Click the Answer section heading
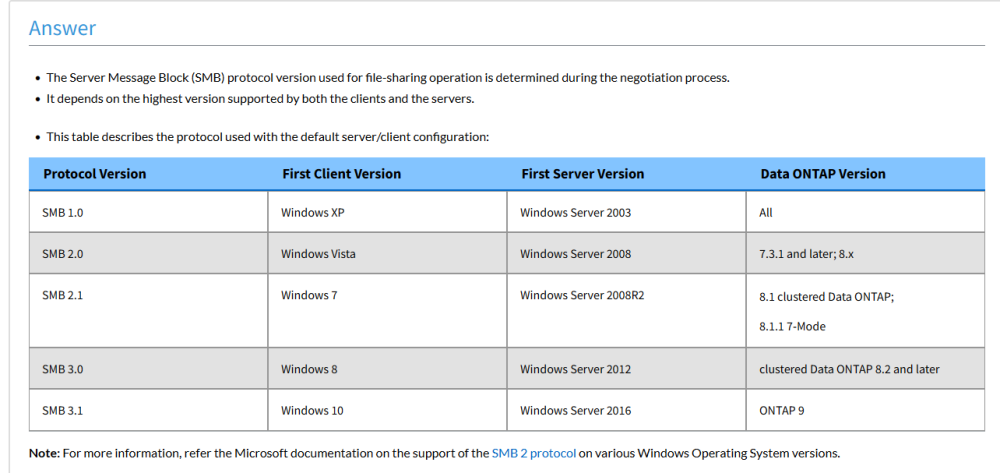The image size is (1000, 473). pyautogui.click(x=62, y=28)
